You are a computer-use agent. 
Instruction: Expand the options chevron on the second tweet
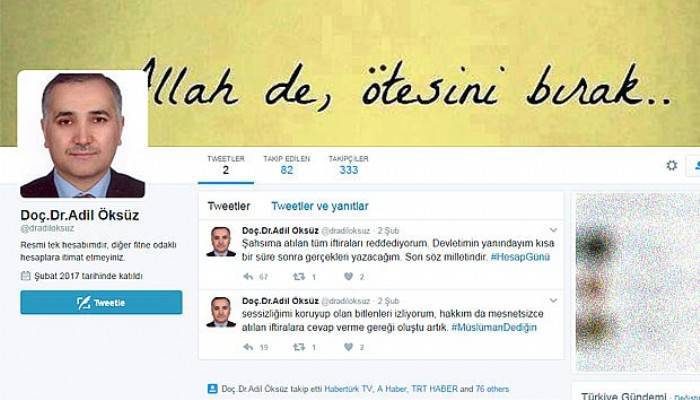[554, 301]
